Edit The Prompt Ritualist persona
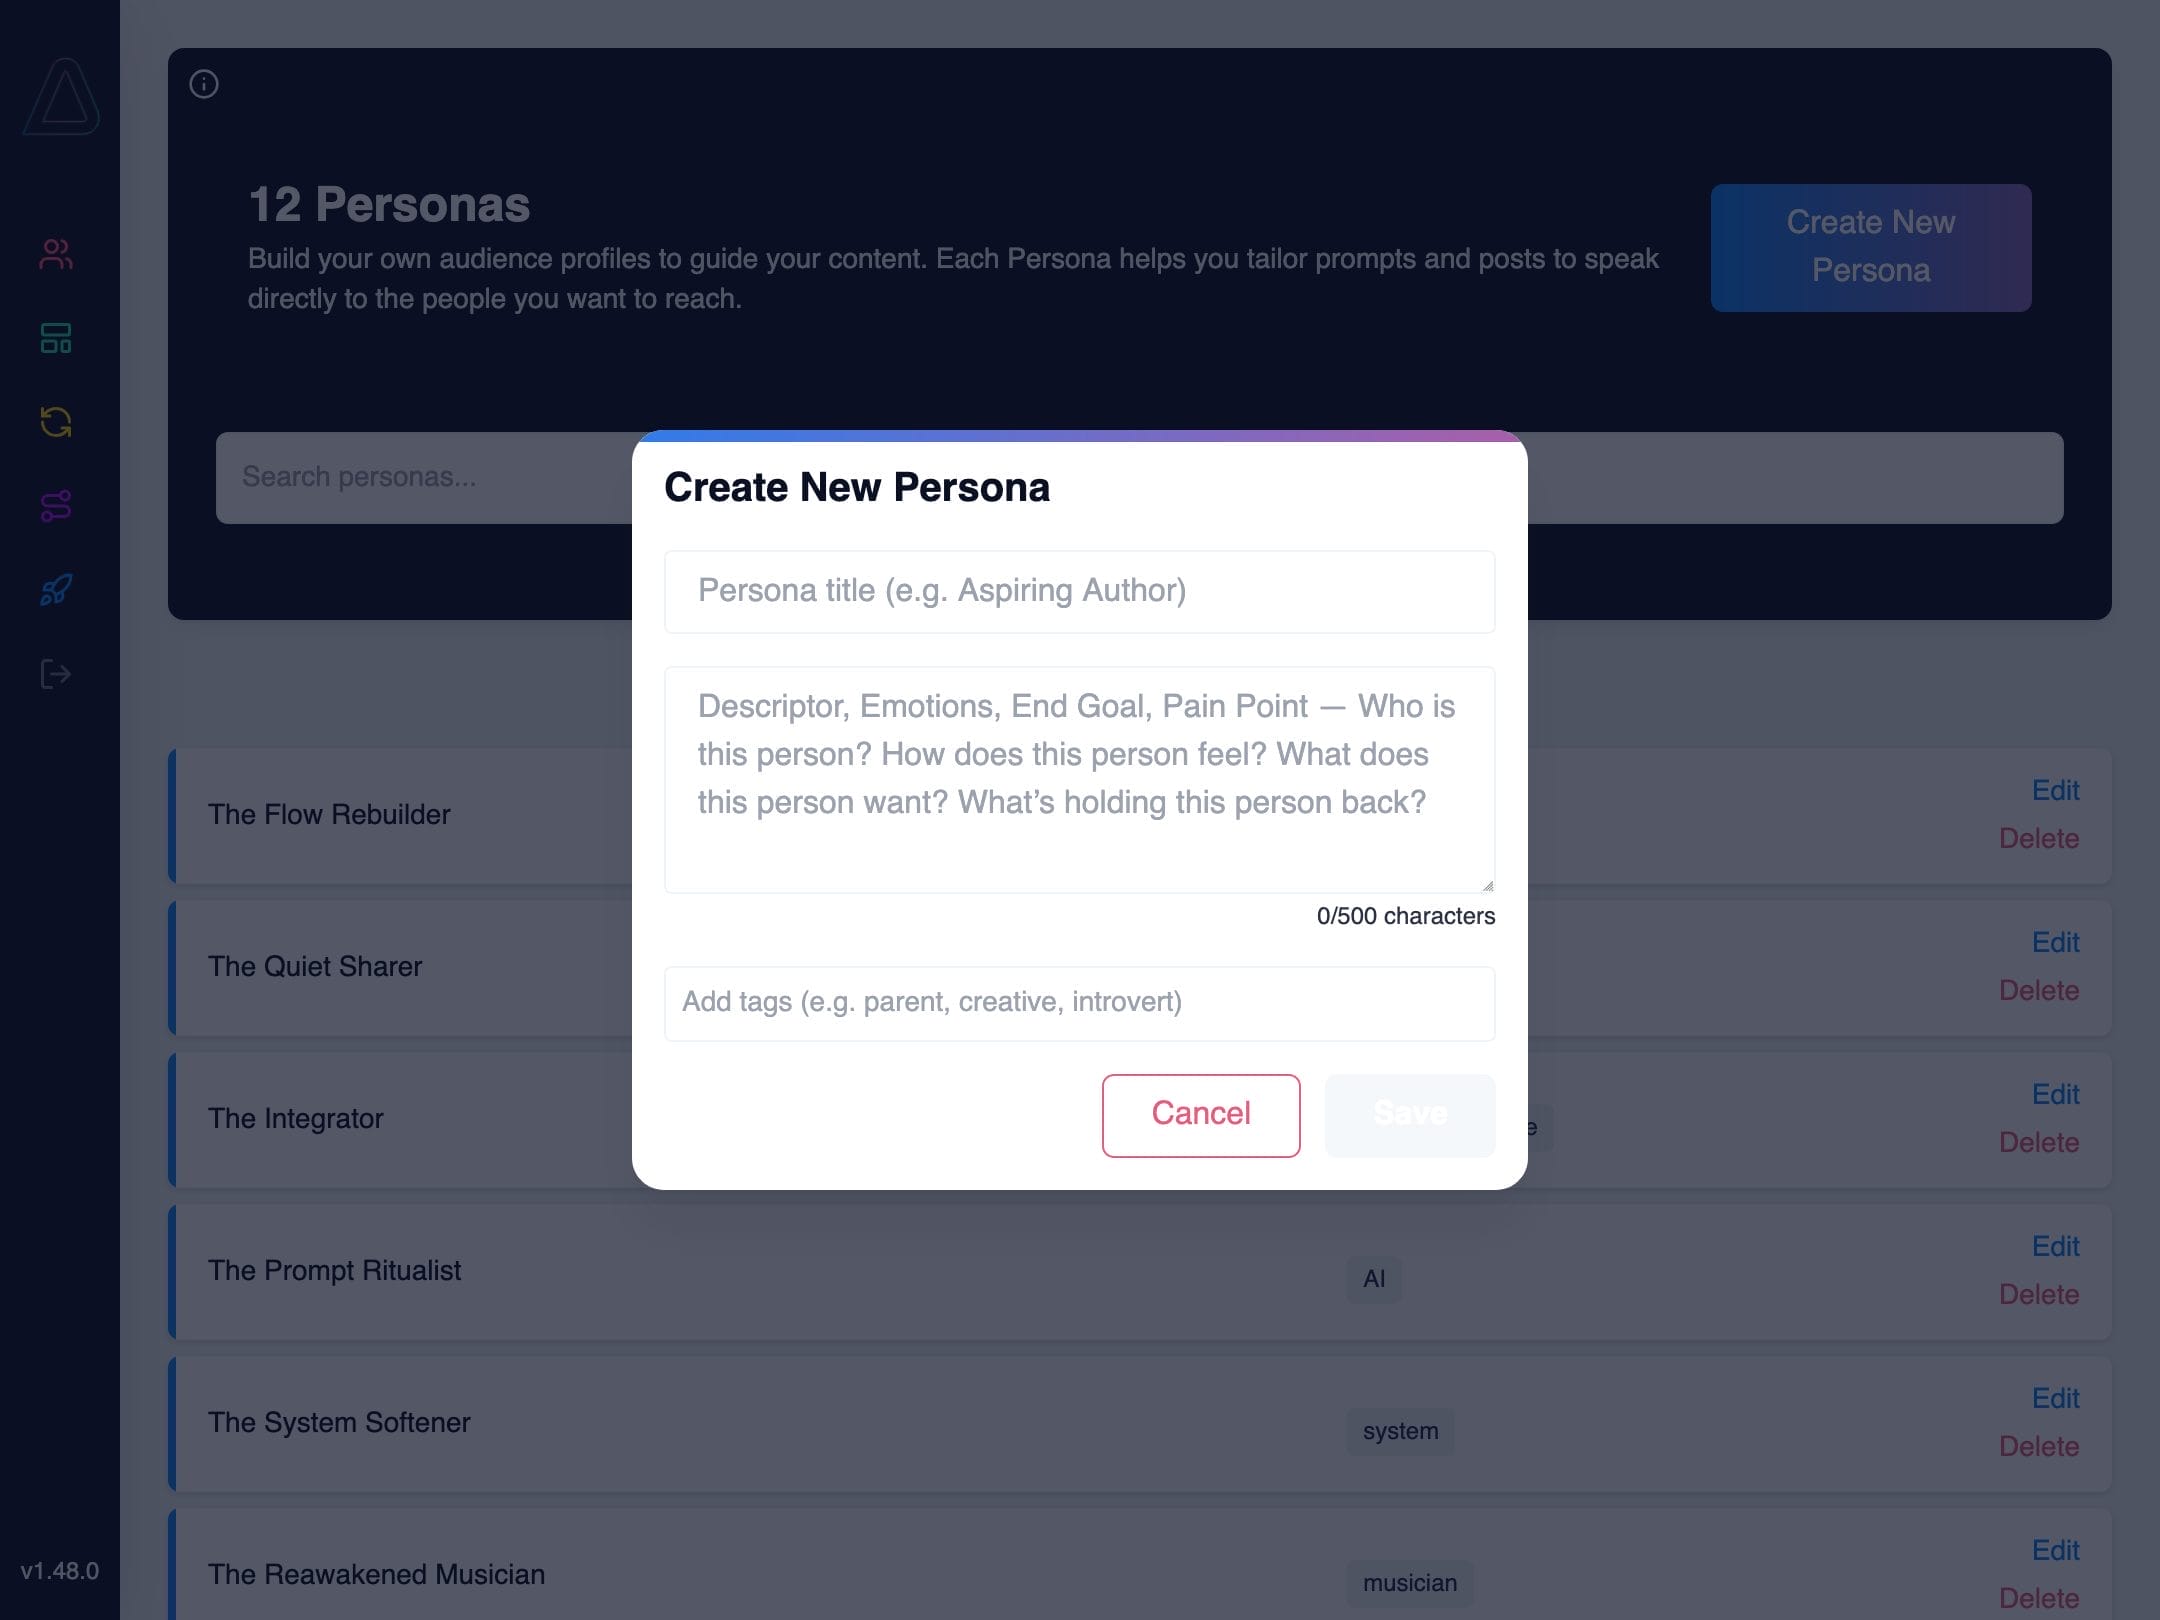Screen dimensions: 2160x1620 click(2055, 1246)
